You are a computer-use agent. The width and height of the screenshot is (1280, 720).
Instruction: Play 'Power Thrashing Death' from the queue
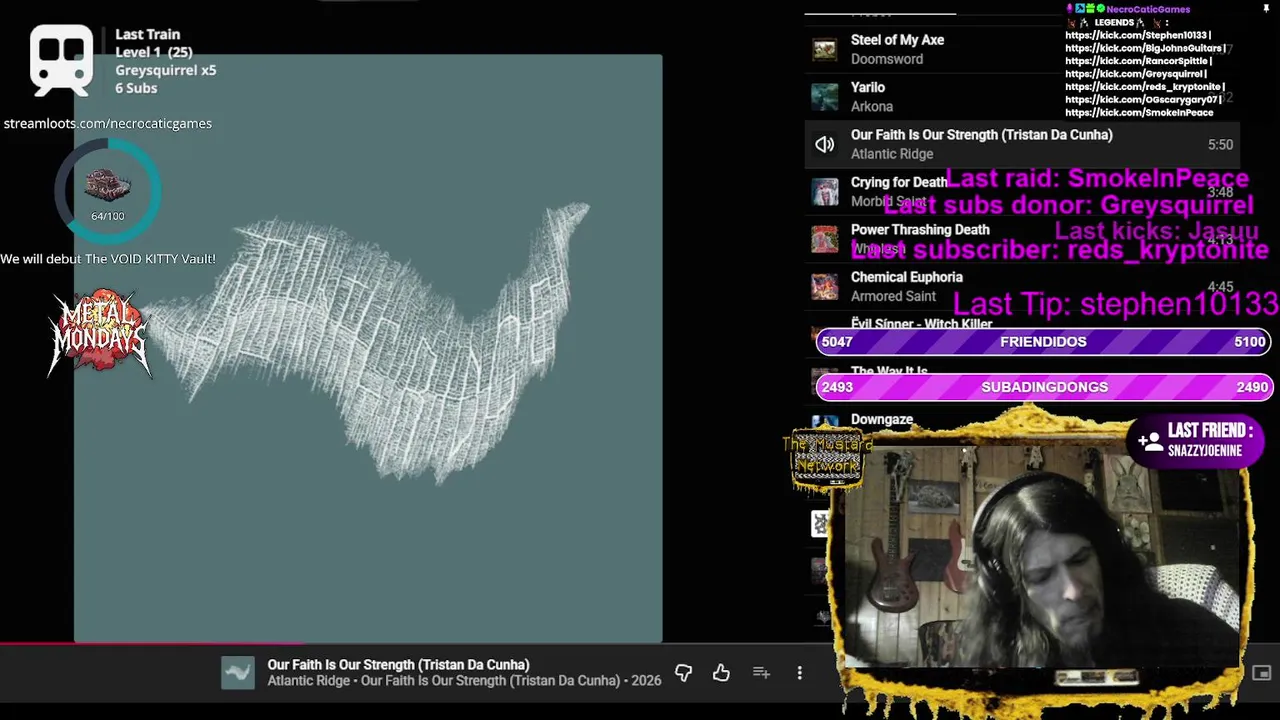pos(920,230)
